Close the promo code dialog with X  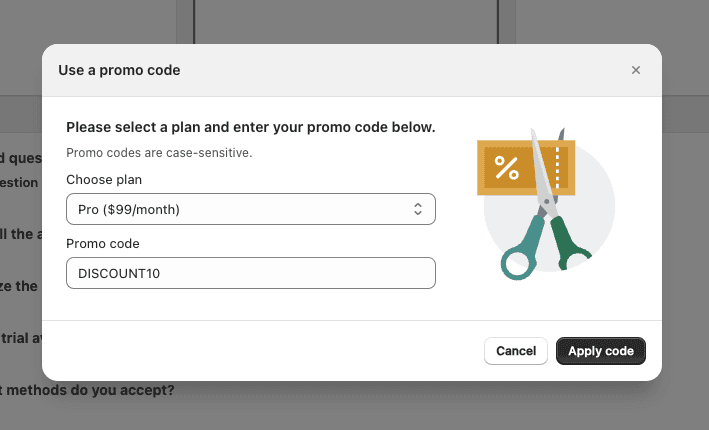(x=636, y=70)
